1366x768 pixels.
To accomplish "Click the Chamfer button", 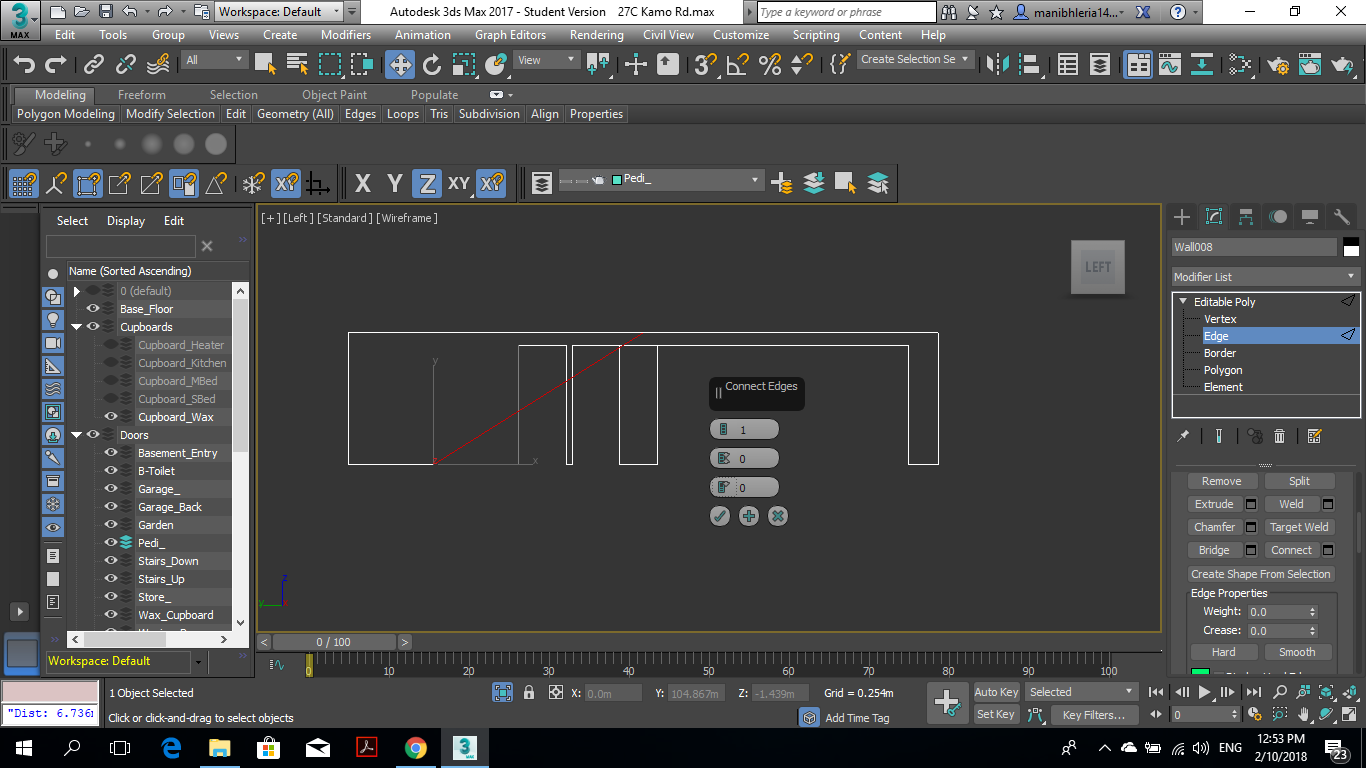I will pyautogui.click(x=1214, y=527).
